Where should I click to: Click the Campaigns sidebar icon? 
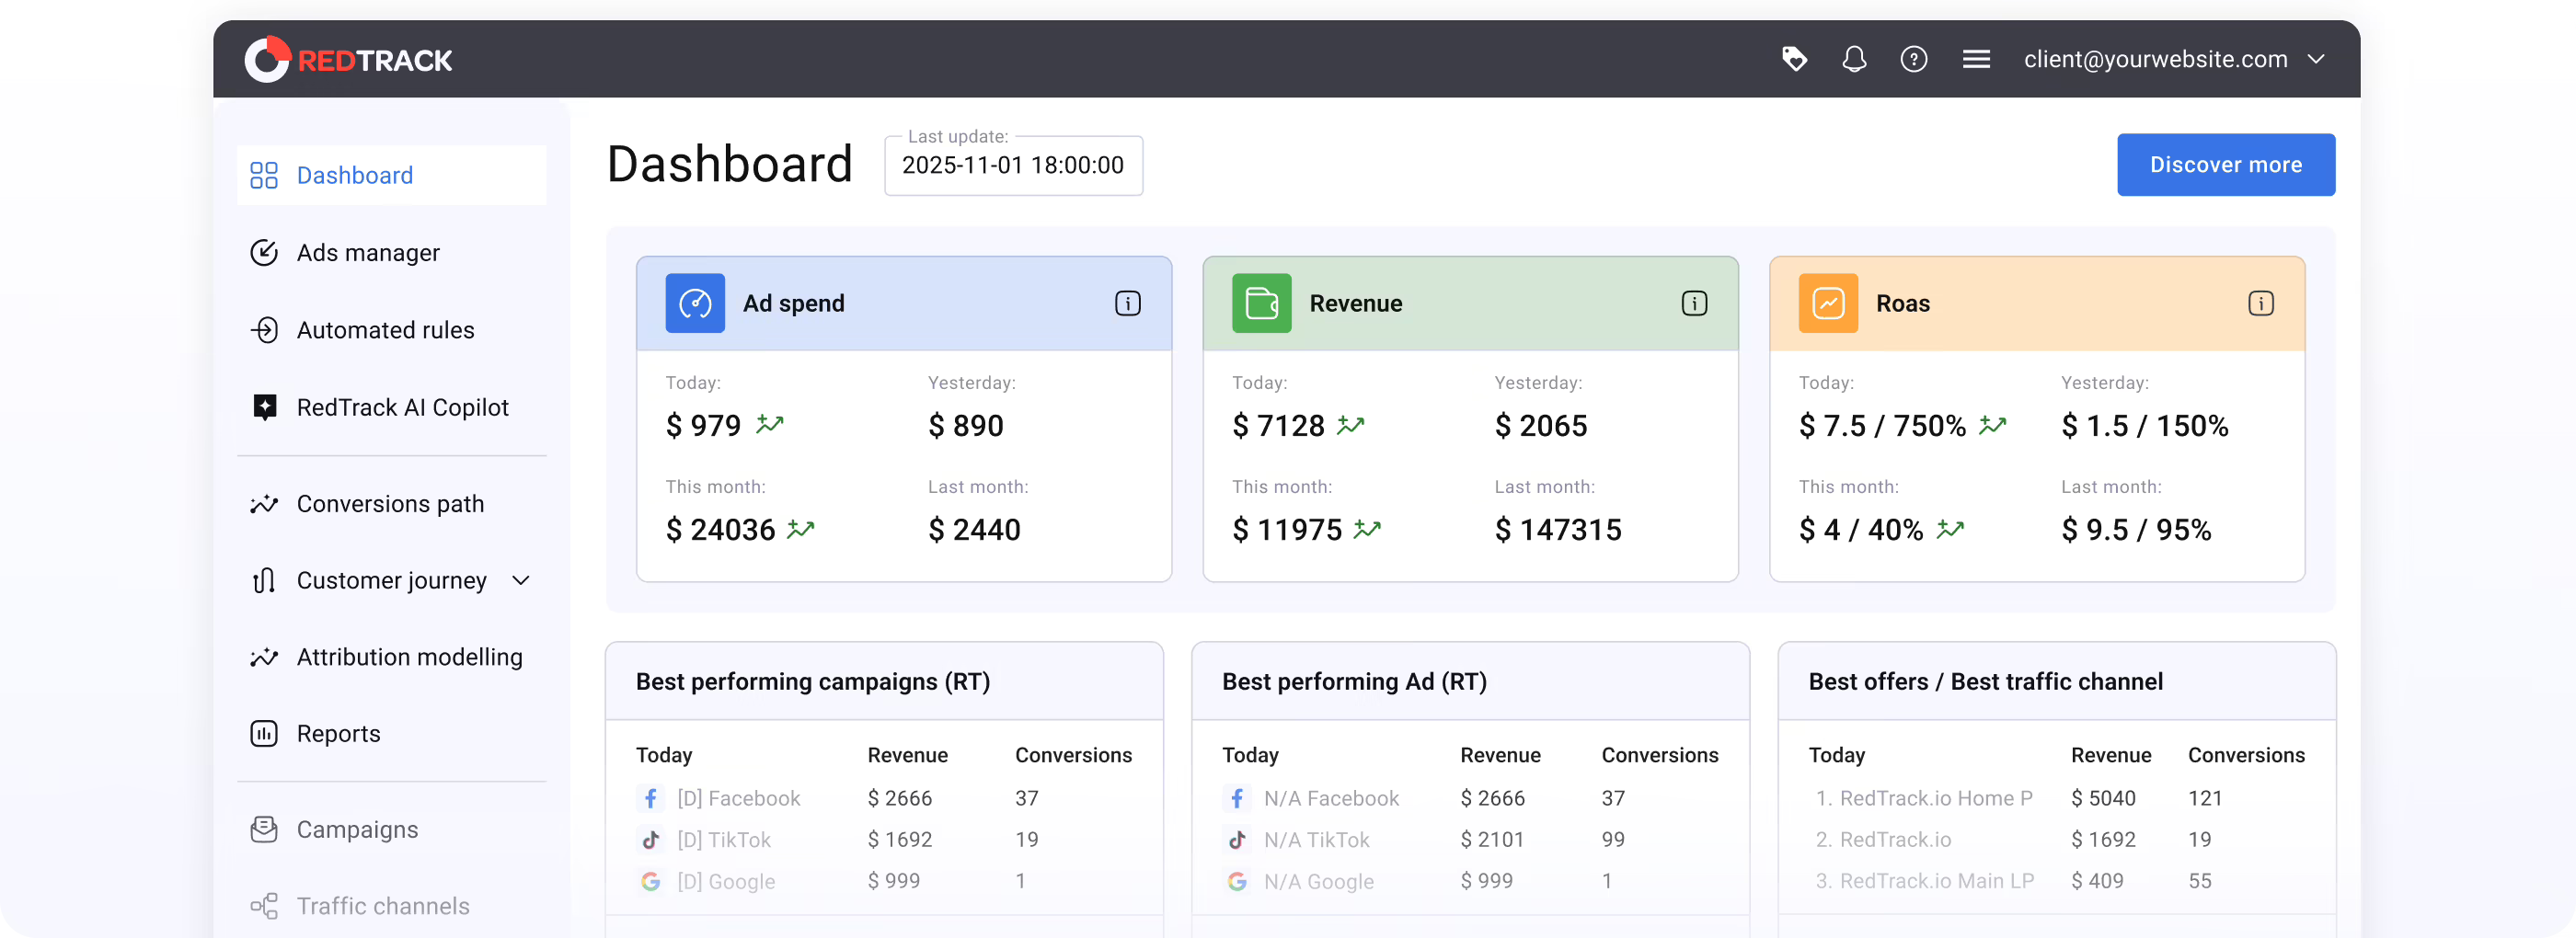[264, 830]
